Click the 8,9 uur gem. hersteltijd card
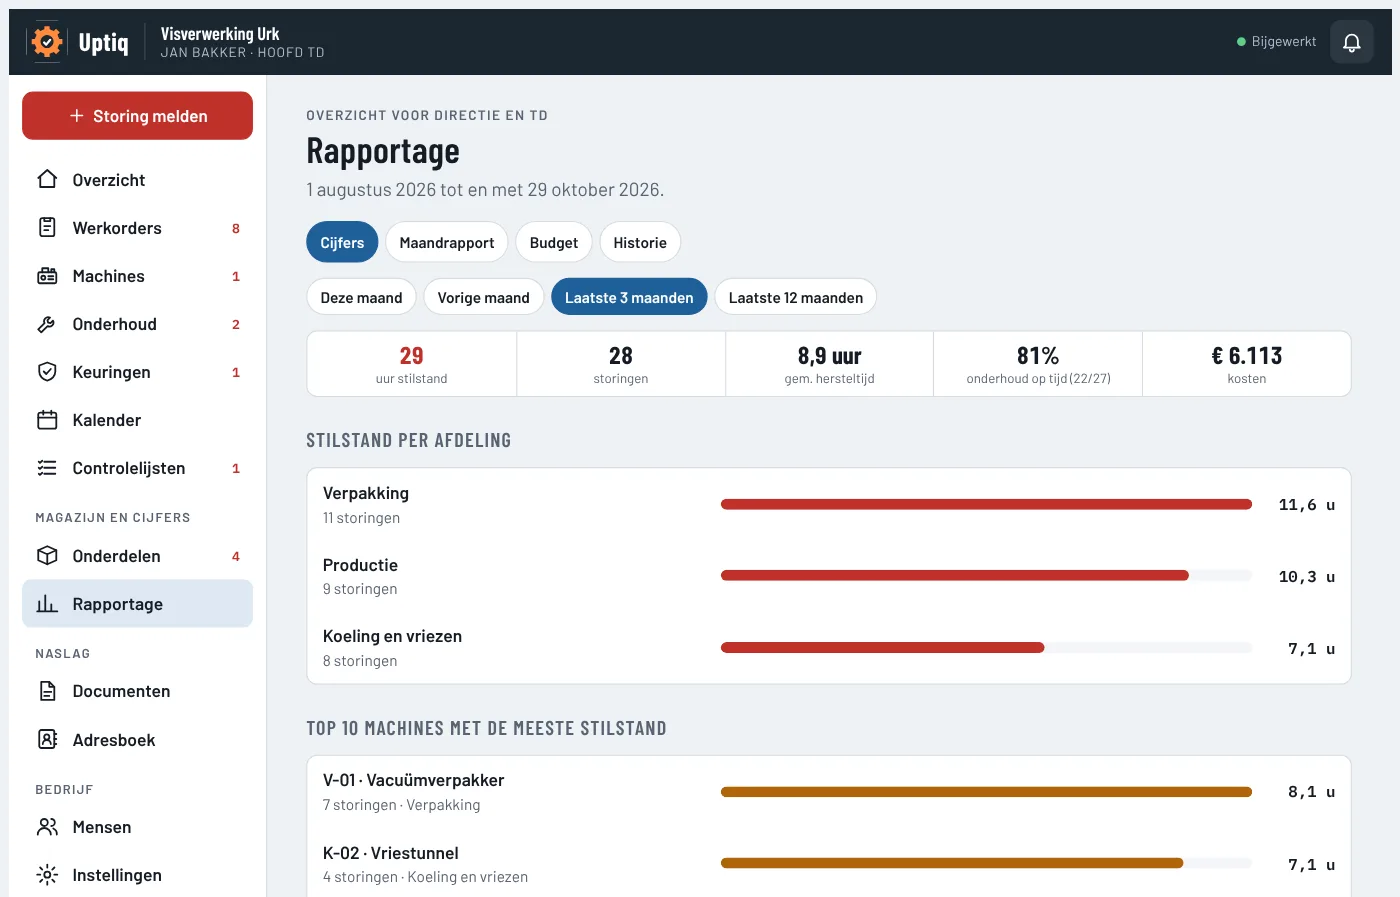 830,364
